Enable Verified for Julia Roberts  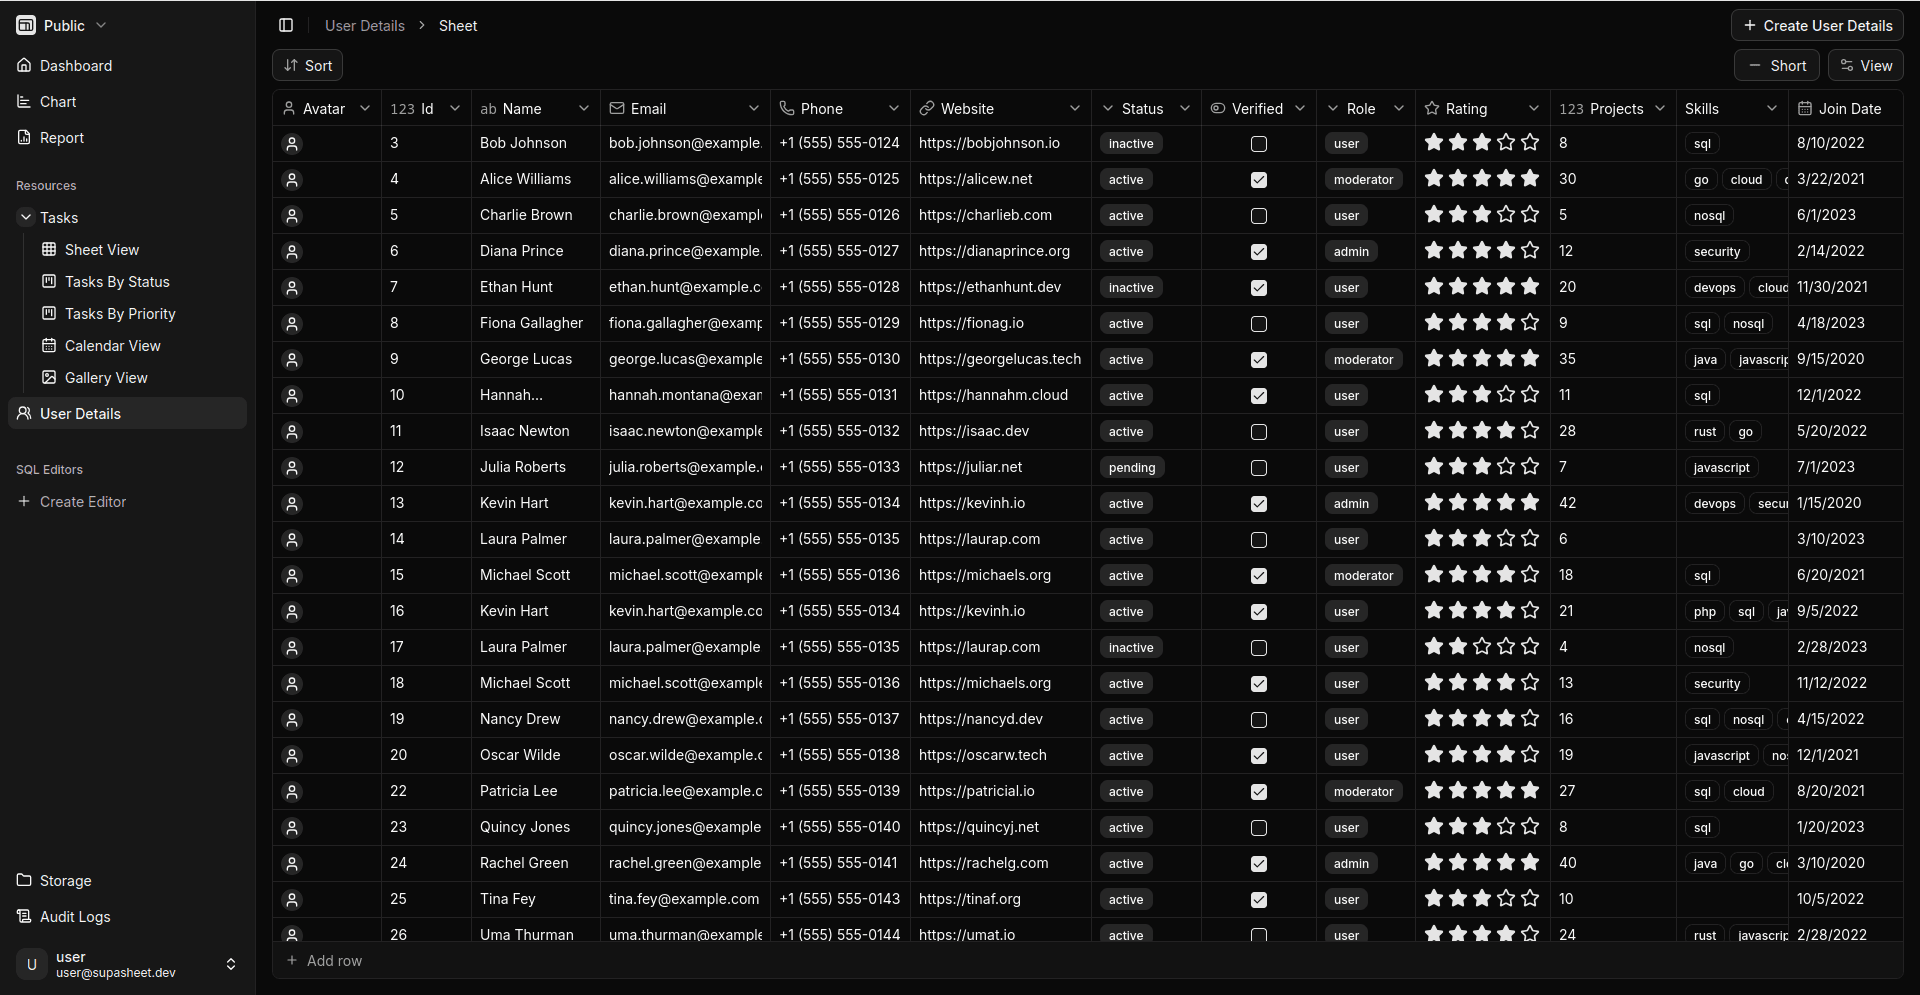click(1258, 467)
